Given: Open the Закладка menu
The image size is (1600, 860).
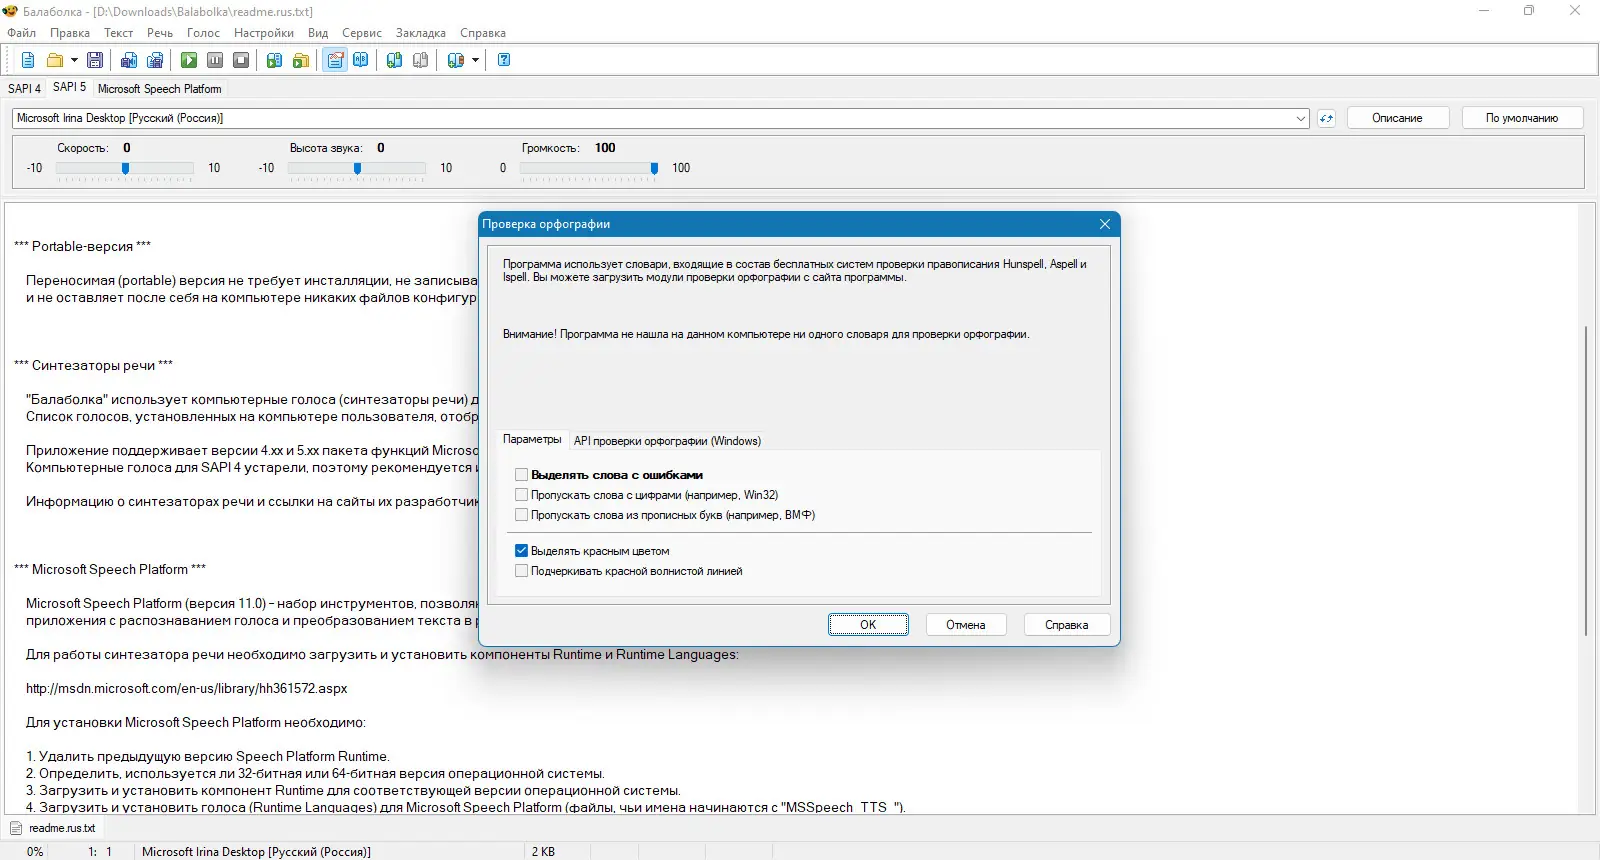Looking at the screenshot, I should 421,33.
